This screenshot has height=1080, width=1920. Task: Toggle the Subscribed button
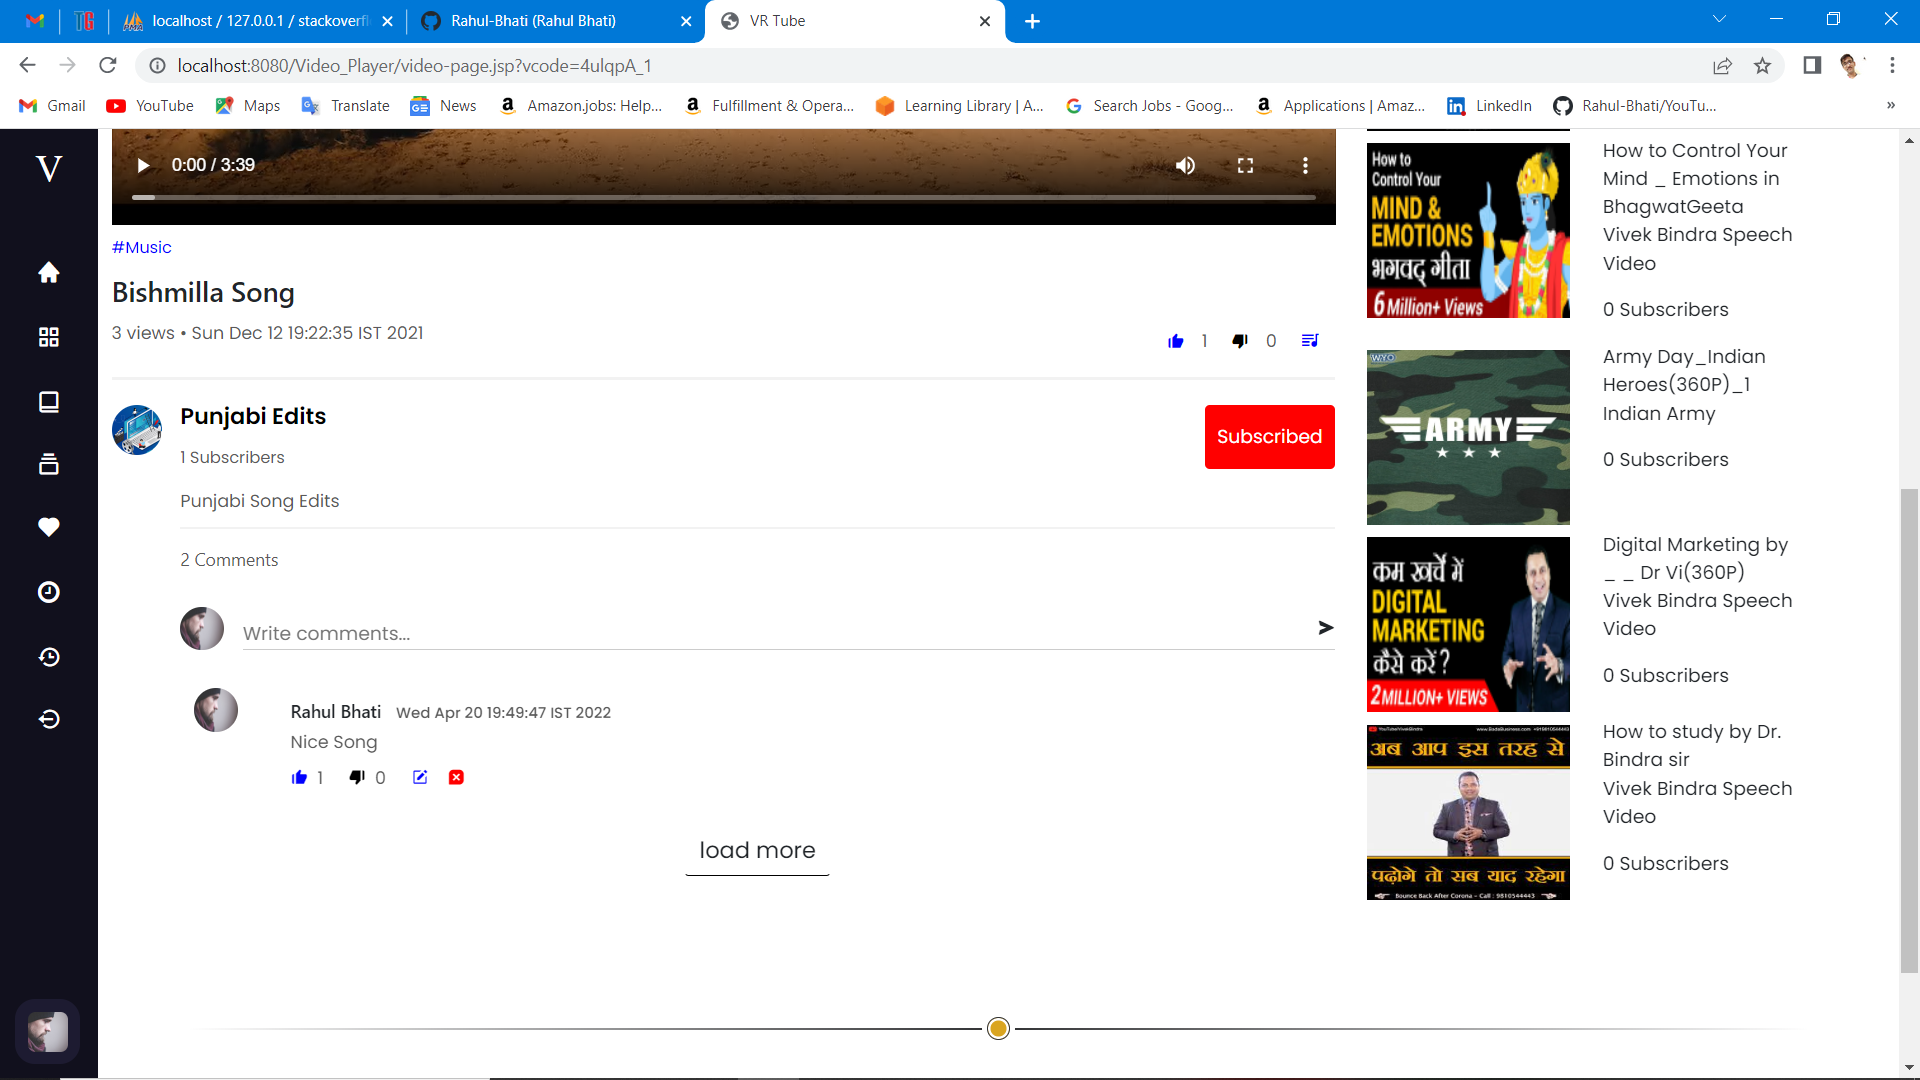tap(1269, 436)
